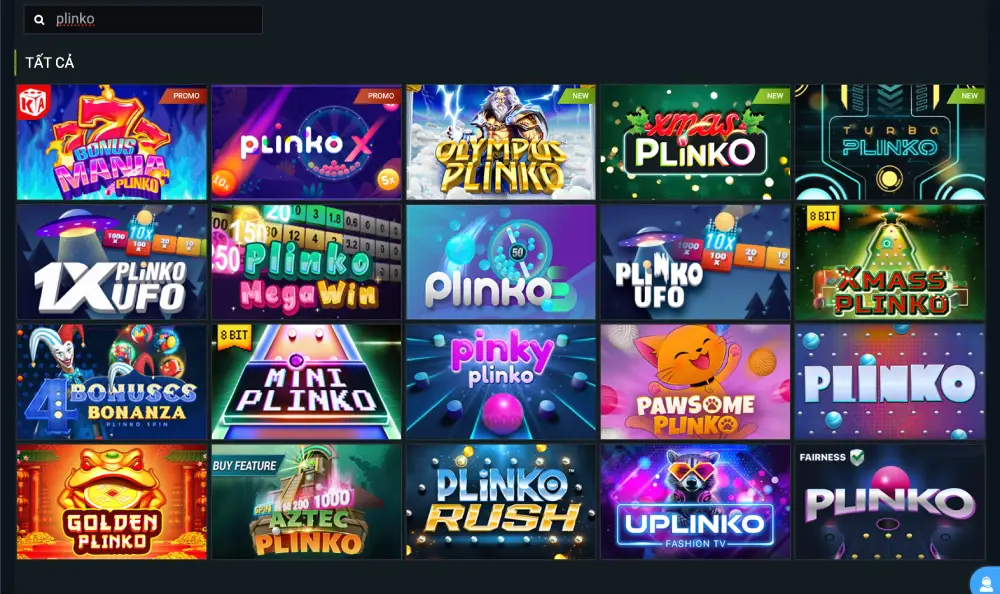The image size is (1000, 594).
Task: Open the 1X Plinko UFO game
Action: coord(112,262)
